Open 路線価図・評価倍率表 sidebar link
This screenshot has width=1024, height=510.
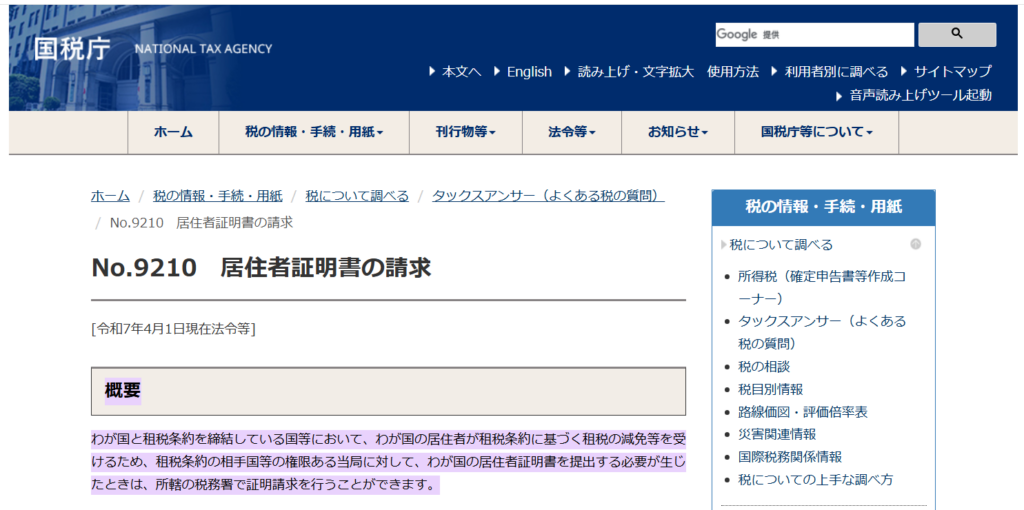tap(802, 411)
